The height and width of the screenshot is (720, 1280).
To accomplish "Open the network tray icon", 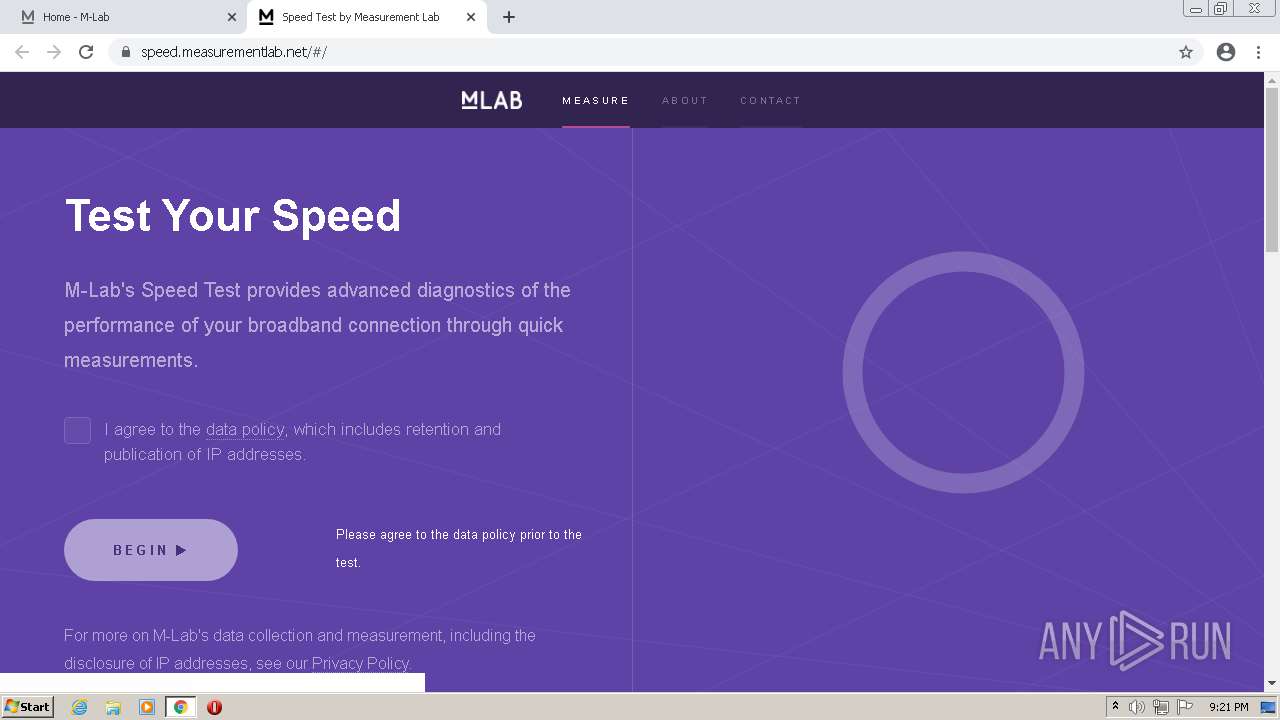I will [1161, 707].
